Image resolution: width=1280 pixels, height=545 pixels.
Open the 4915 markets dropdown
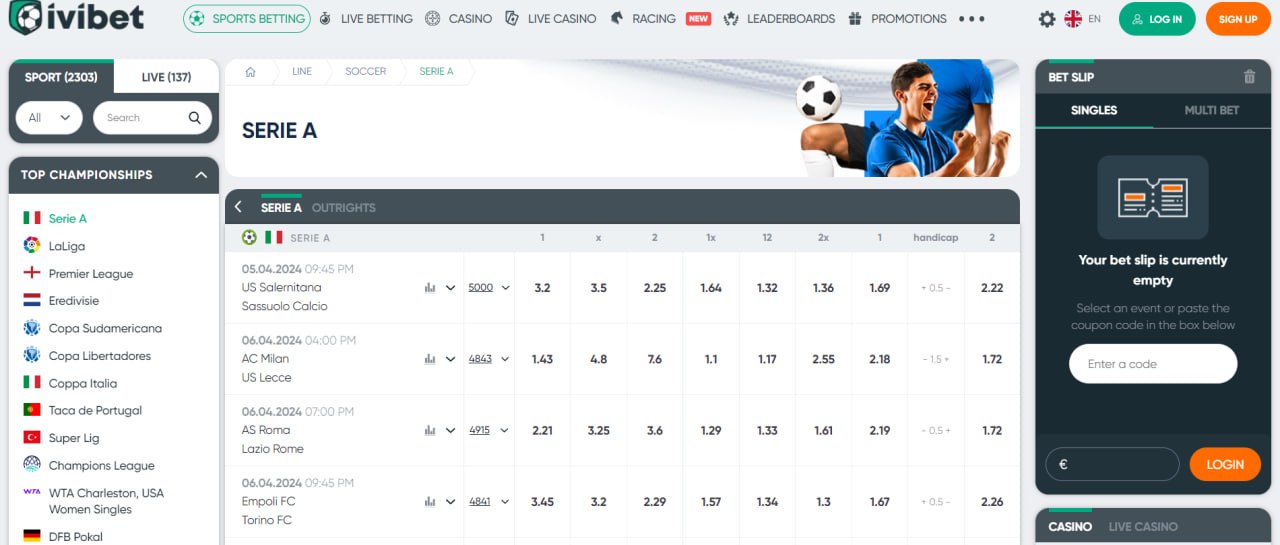(x=489, y=431)
